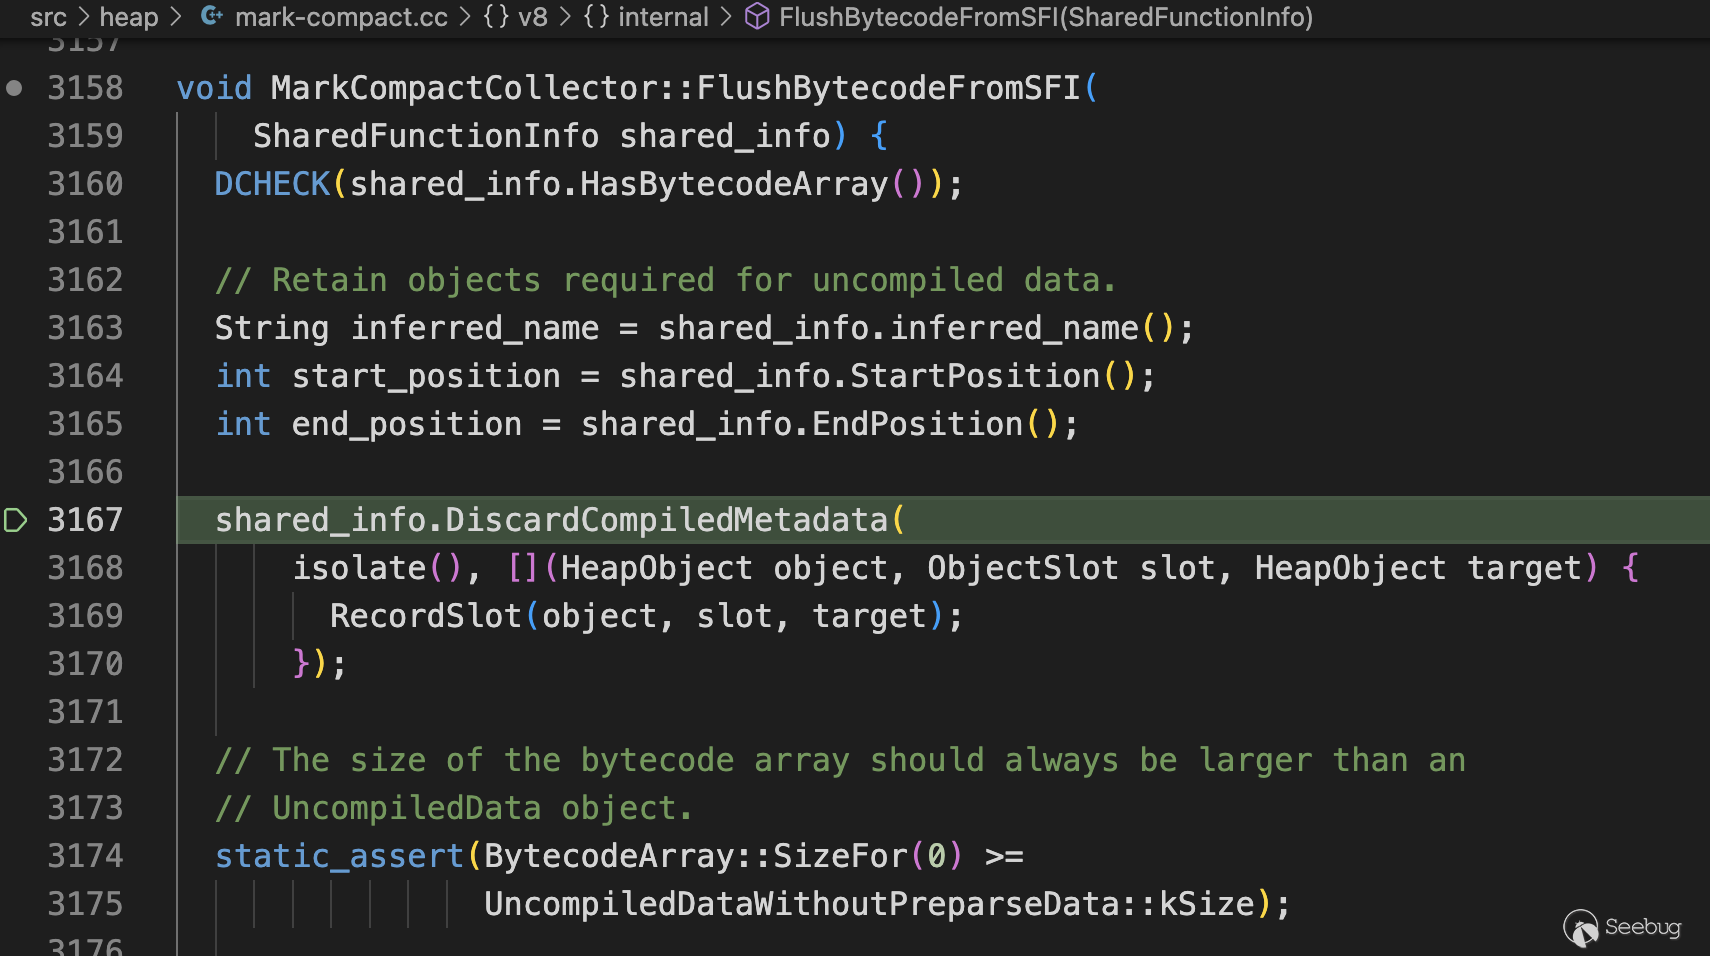
Task: Click the FlushBytecodeFromSFI method cube icon
Action: [757, 16]
